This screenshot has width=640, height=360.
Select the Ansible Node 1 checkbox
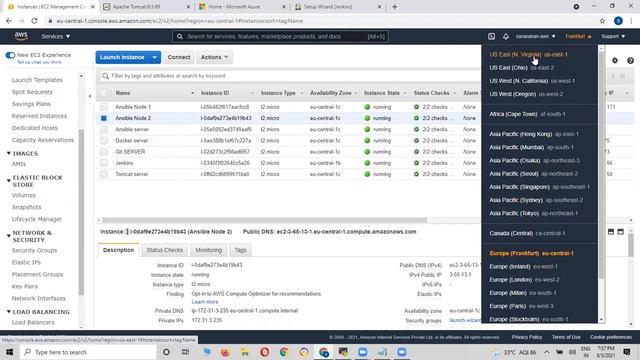coord(104,107)
